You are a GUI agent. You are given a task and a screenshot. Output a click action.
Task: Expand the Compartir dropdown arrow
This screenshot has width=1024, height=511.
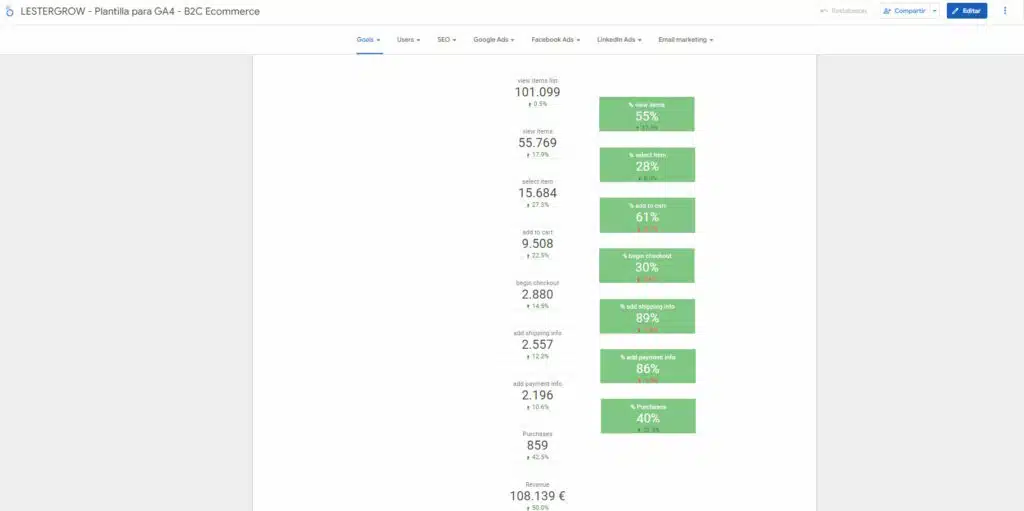[935, 11]
